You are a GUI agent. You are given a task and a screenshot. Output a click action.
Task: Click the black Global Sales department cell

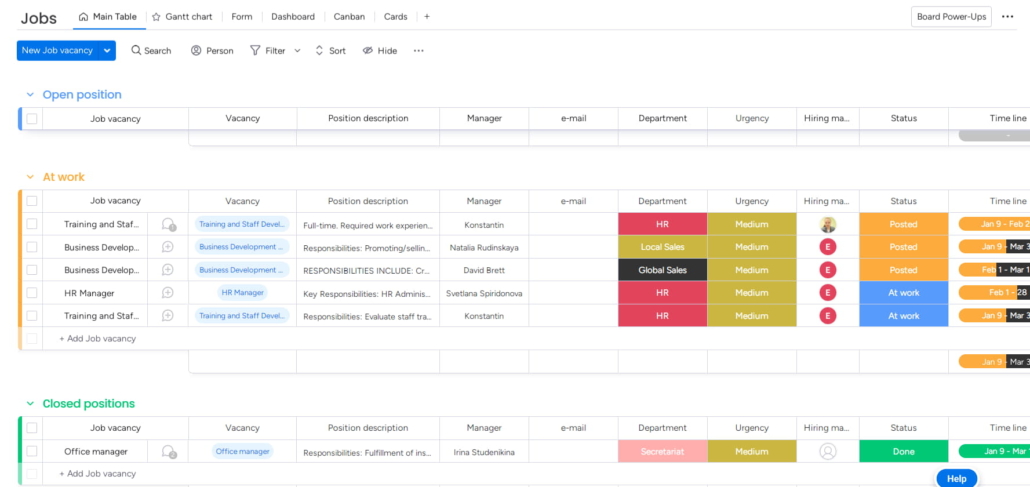pos(662,270)
